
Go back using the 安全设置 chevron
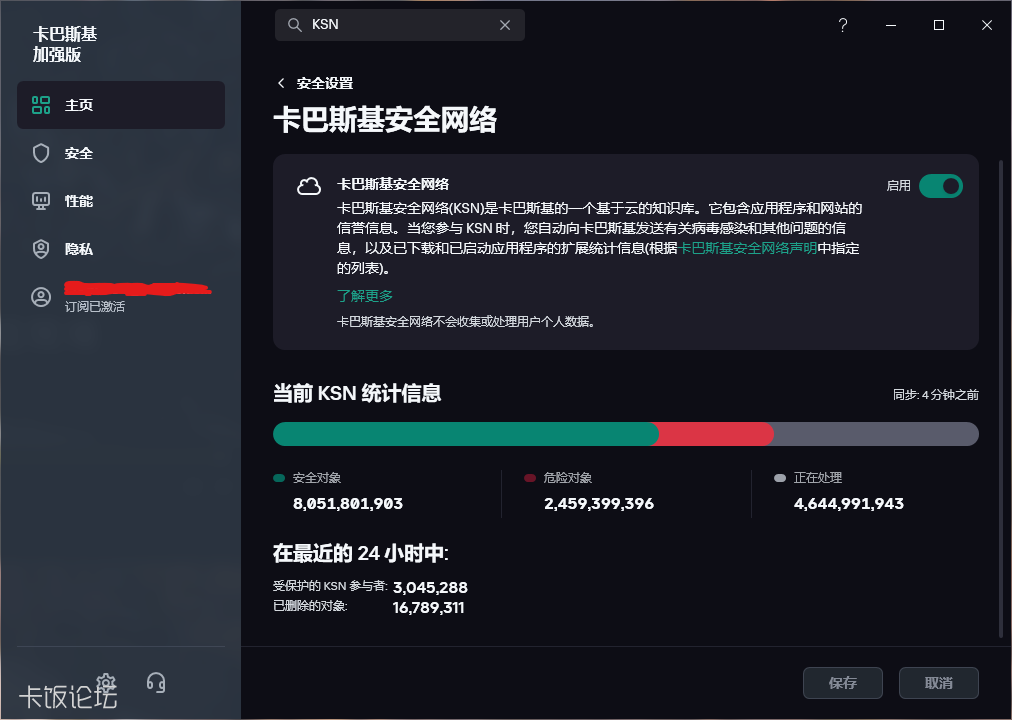pyautogui.click(x=282, y=83)
